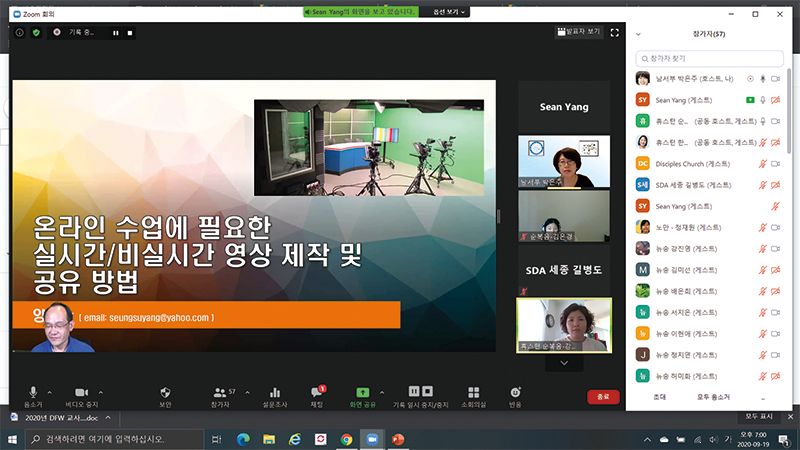Open breakout rooms (소회의실)
Viewport: 800px width, 450px height.
tap(472, 393)
